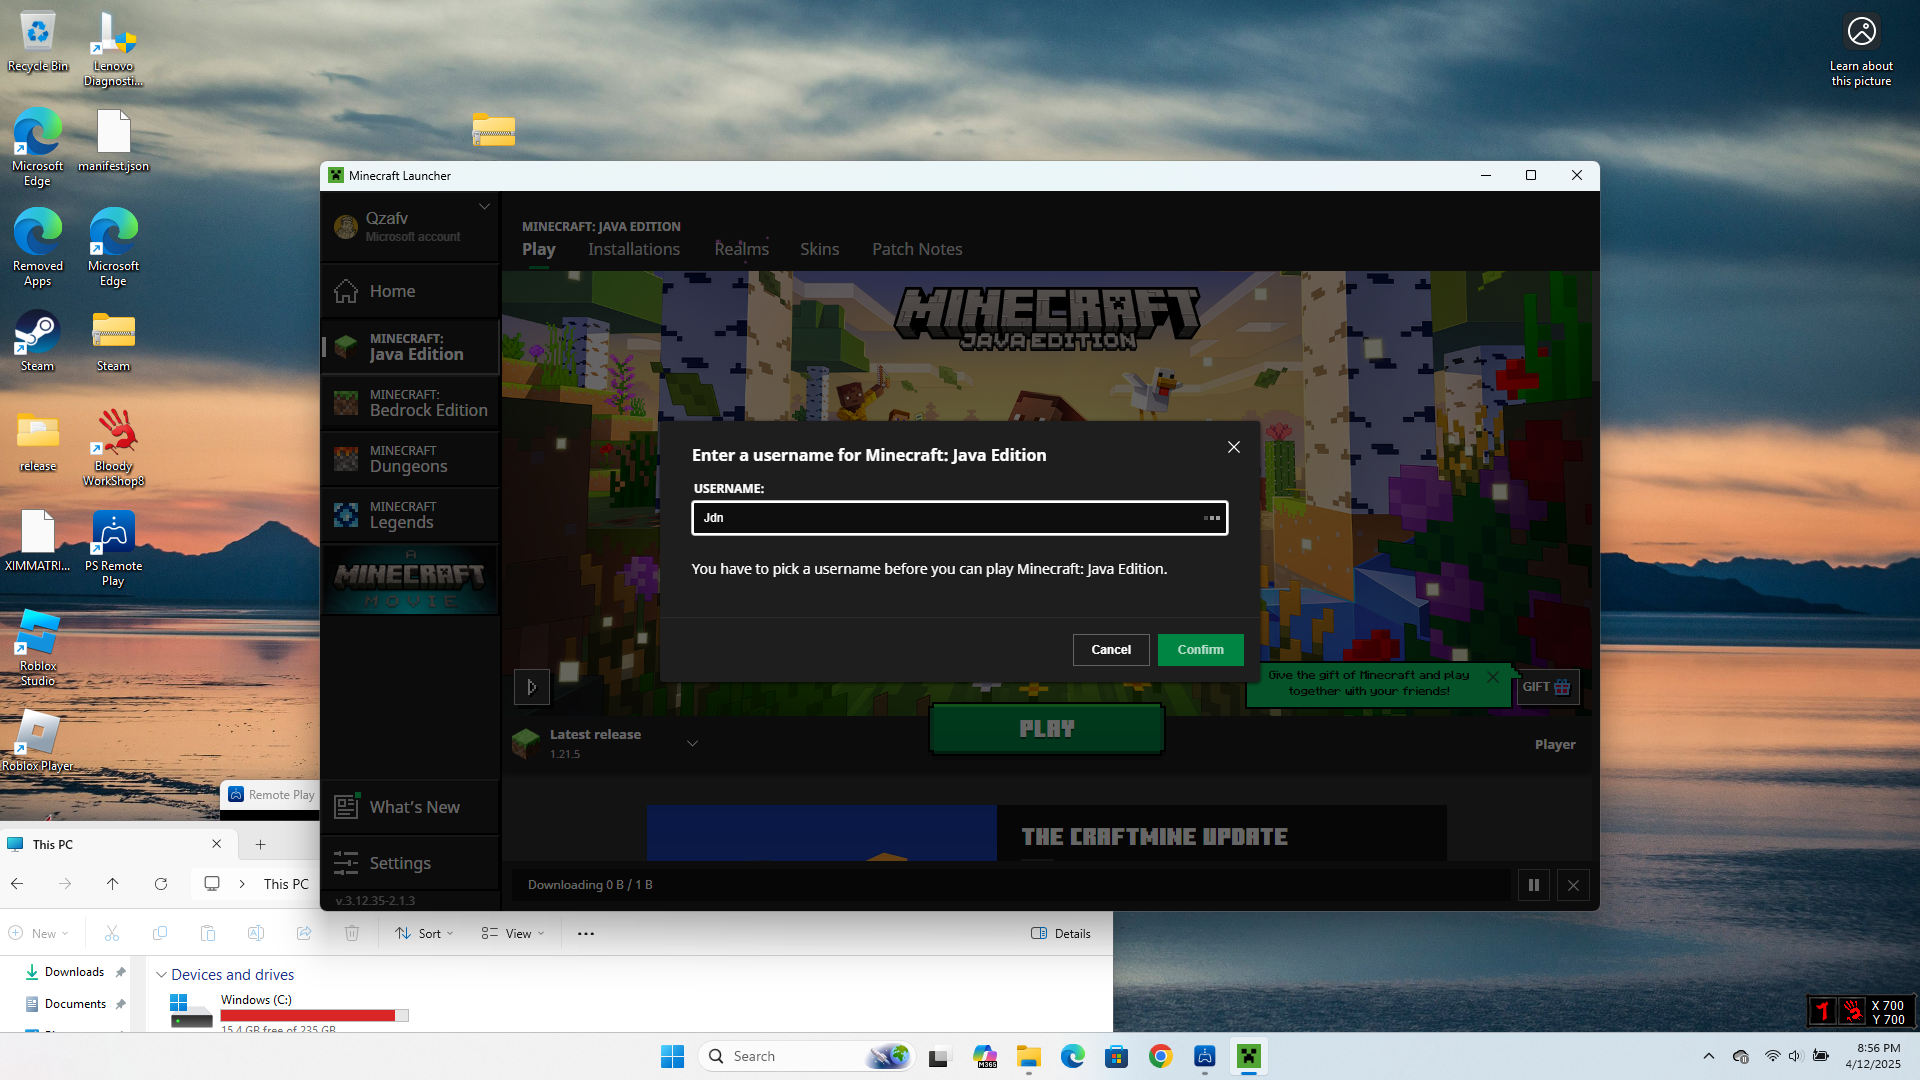This screenshot has height=1080, width=1920.
Task: Click the GIFT button
Action: pos(1548,687)
